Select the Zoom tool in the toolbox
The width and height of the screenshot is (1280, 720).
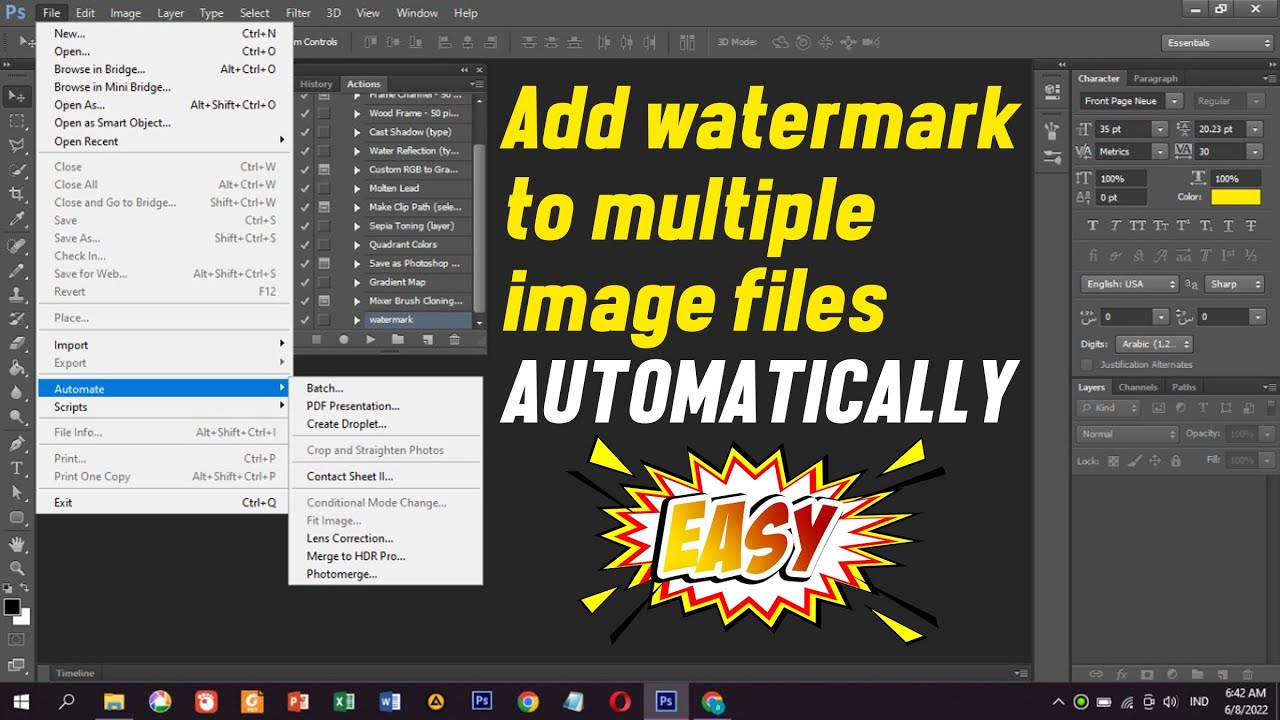pyautogui.click(x=17, y=568)
